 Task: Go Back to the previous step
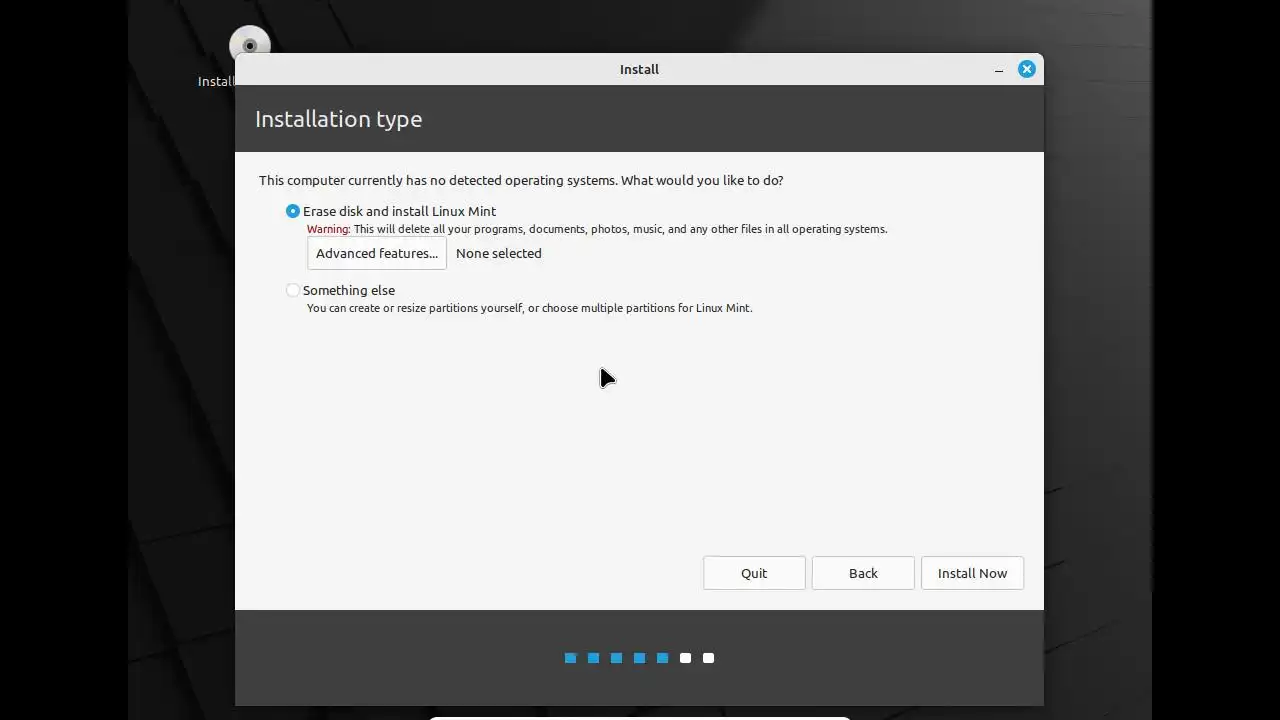(x=863, y=573)
